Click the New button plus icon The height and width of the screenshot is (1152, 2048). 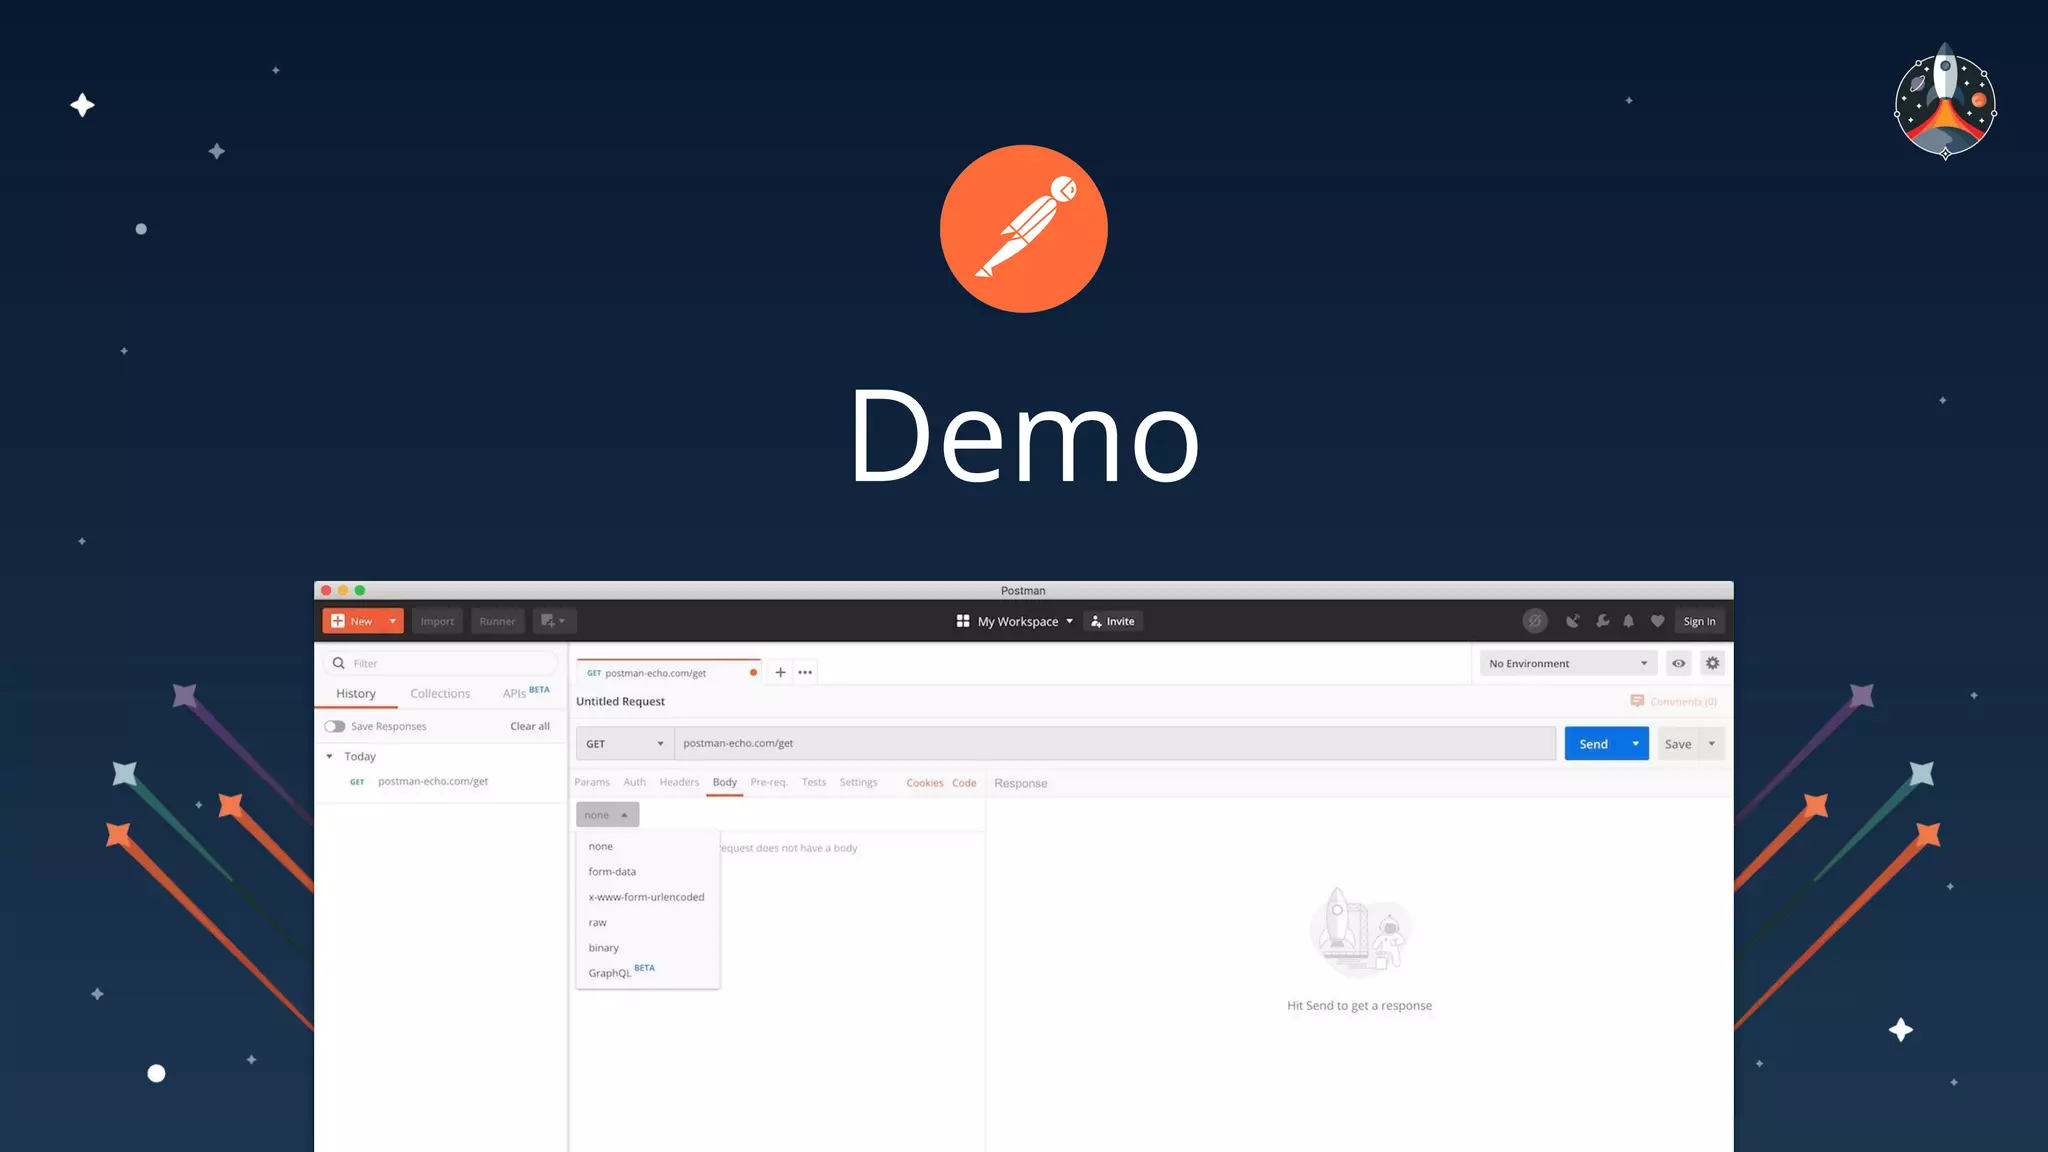(x=338, y=621)
